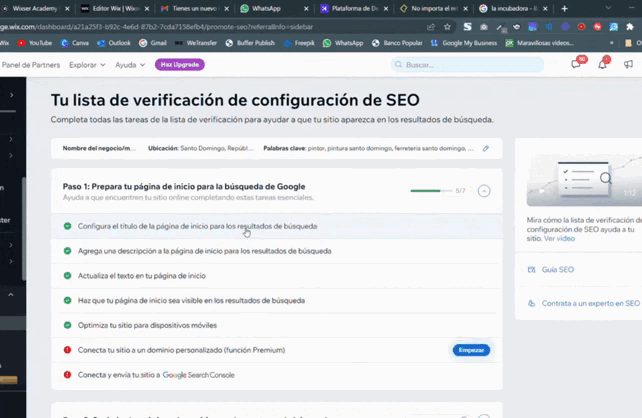Open Panel de Partners
The height and width of the screenshot is (418, 642).
coord(31,65)
